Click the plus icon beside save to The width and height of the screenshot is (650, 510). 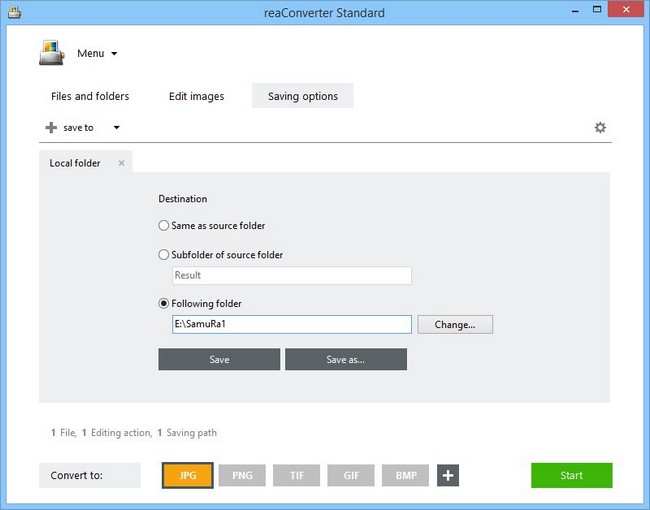tap(51, 128)
